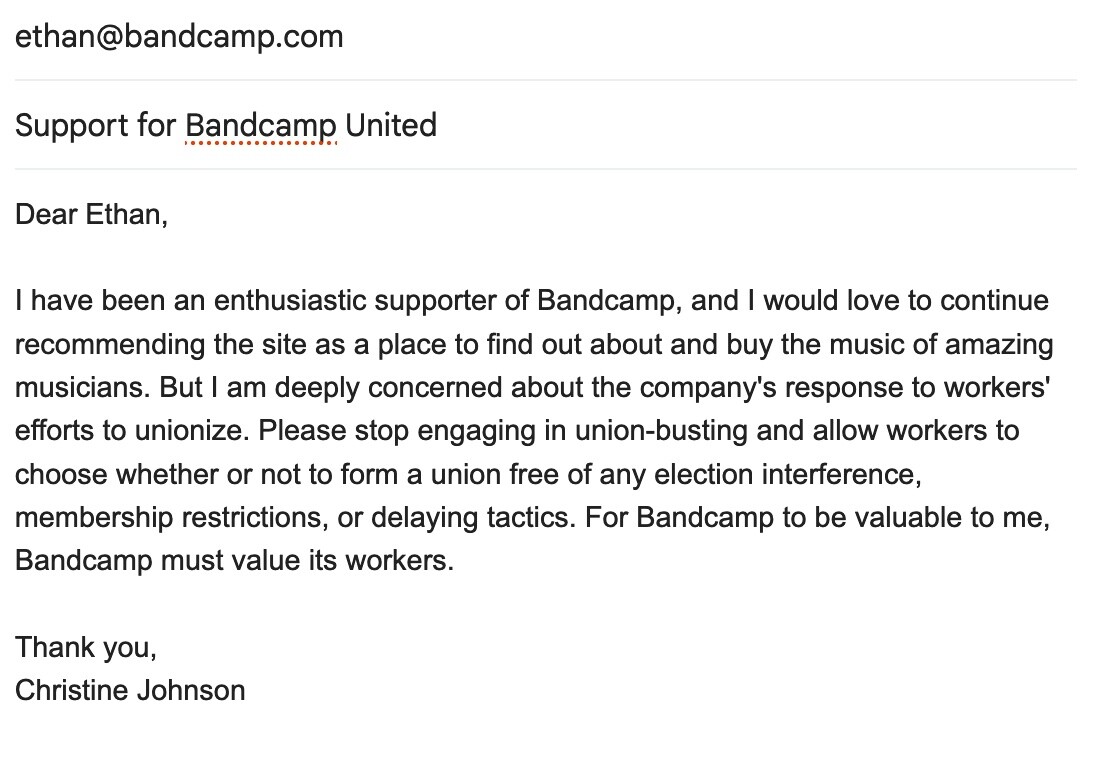Click the "Thank you," closing line
Image resolution: width=1100 pixels, height=778 pixels.
86,647
